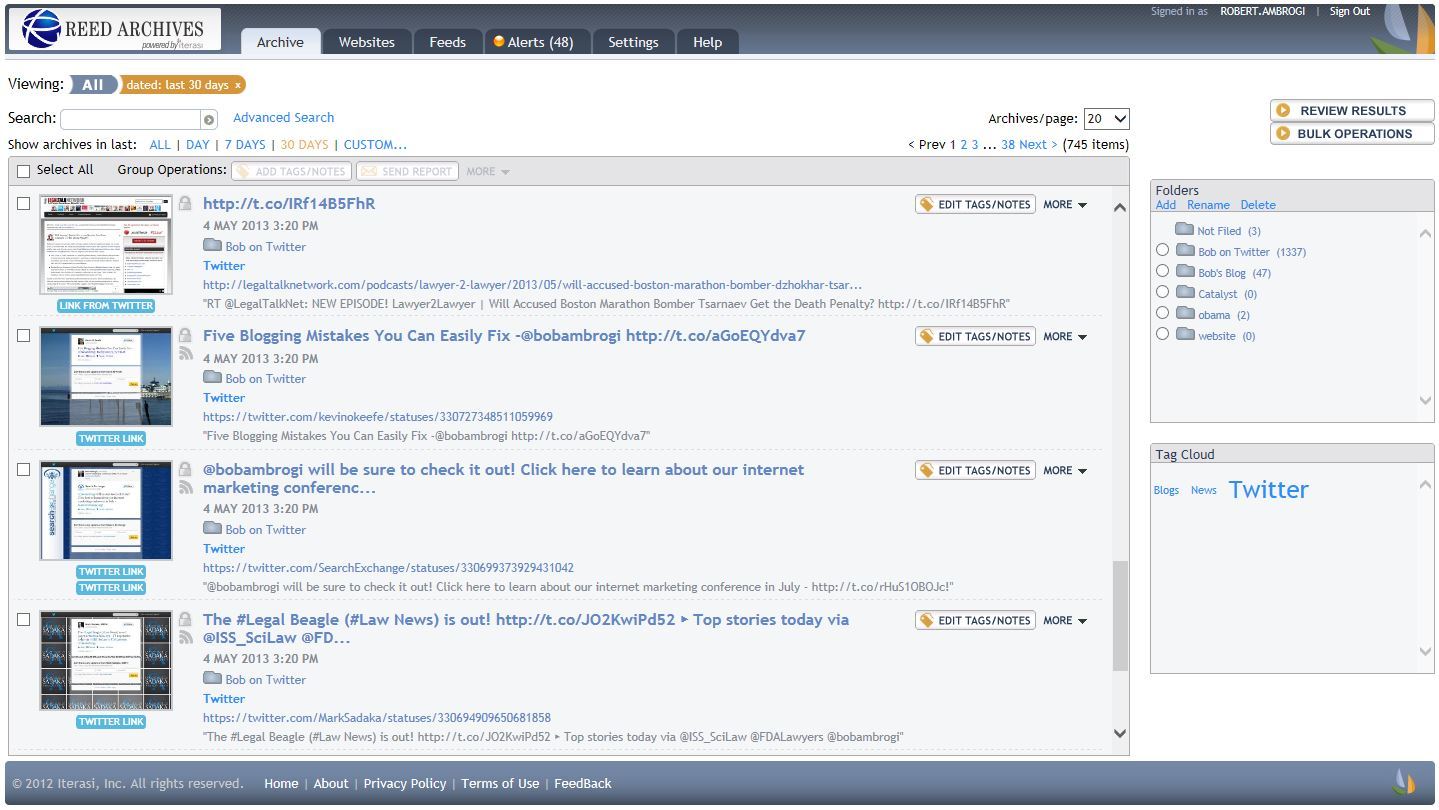This screenshot has height=810, width=1439.
Task: Click the Folders panel scroll-down arrow
Action: [x=1425, y=400]
